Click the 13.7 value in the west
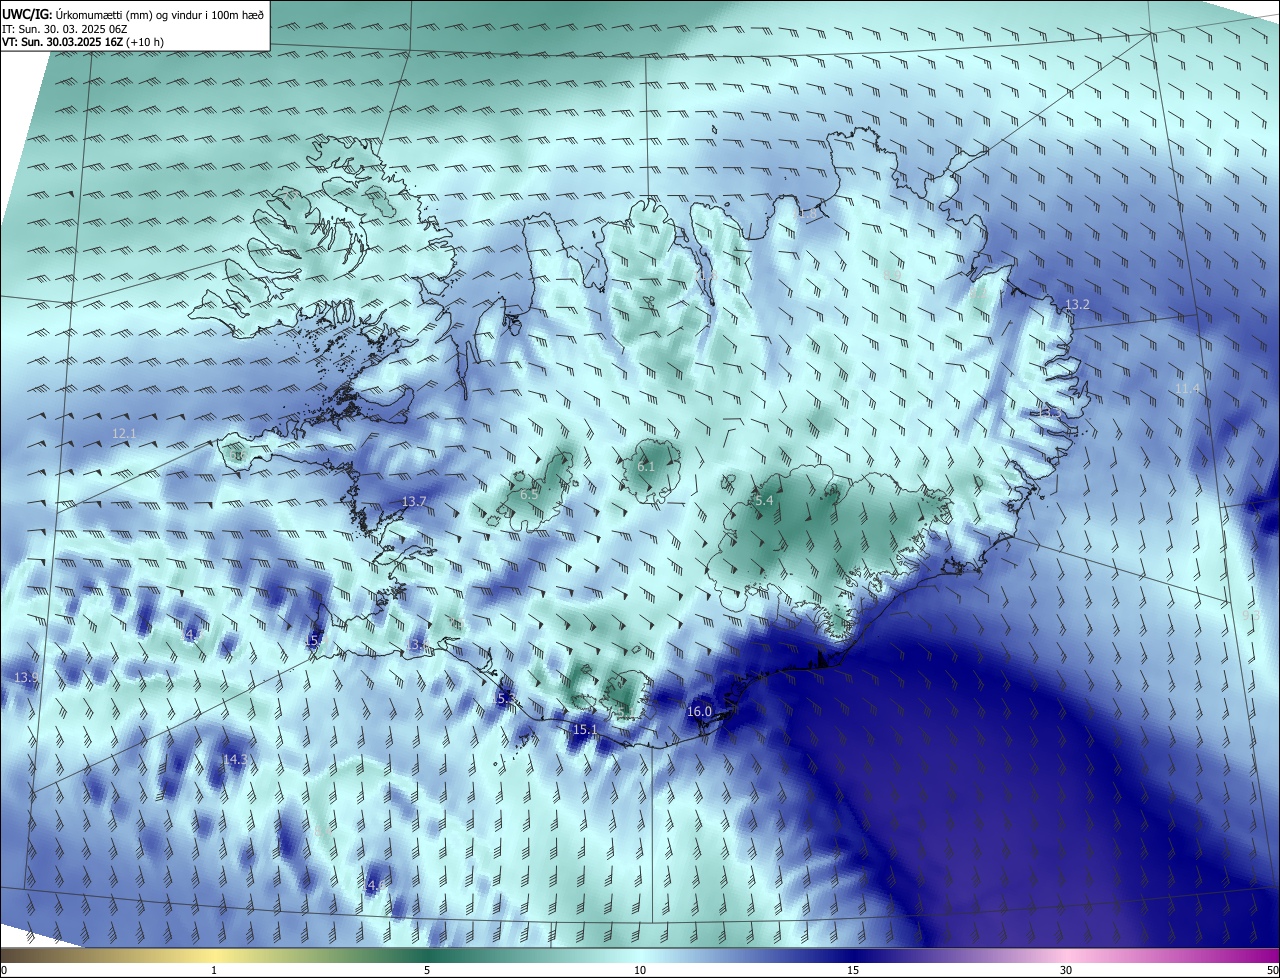This screenshot has height=978, width=1280. point(414,501)
